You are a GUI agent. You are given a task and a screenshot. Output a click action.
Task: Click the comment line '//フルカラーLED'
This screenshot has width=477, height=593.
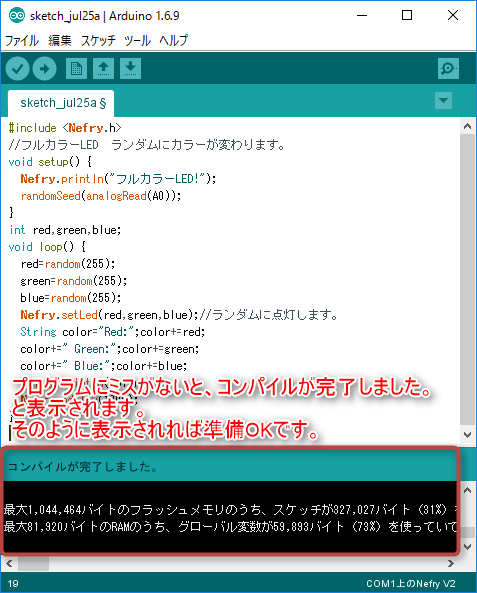[x=147, y=145]
